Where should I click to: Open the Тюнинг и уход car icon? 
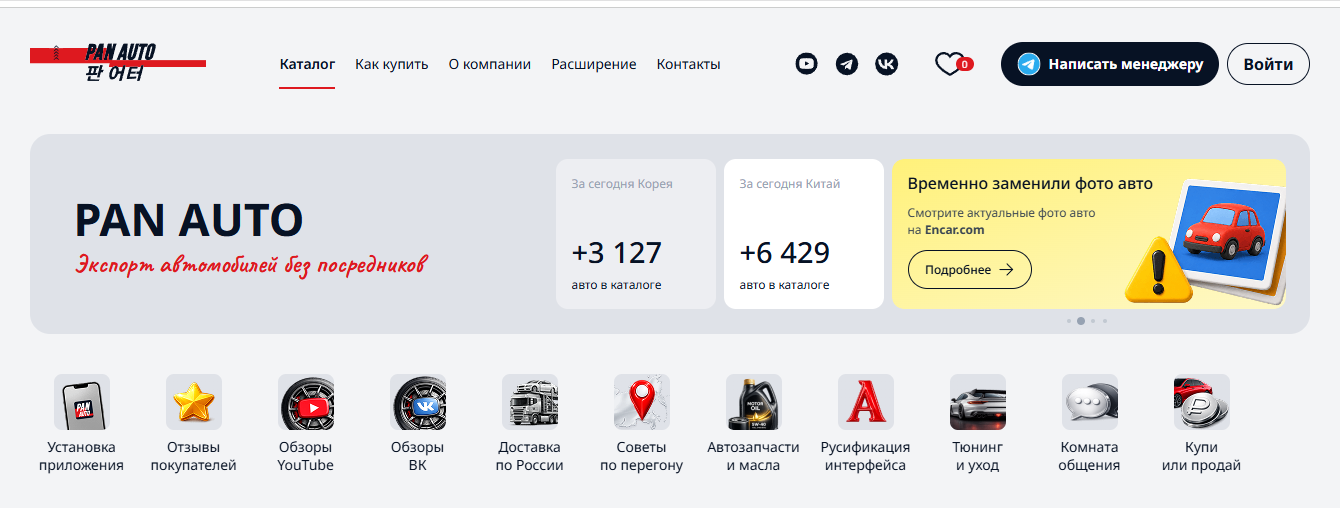pyautogui.click(x=978, y=402)
